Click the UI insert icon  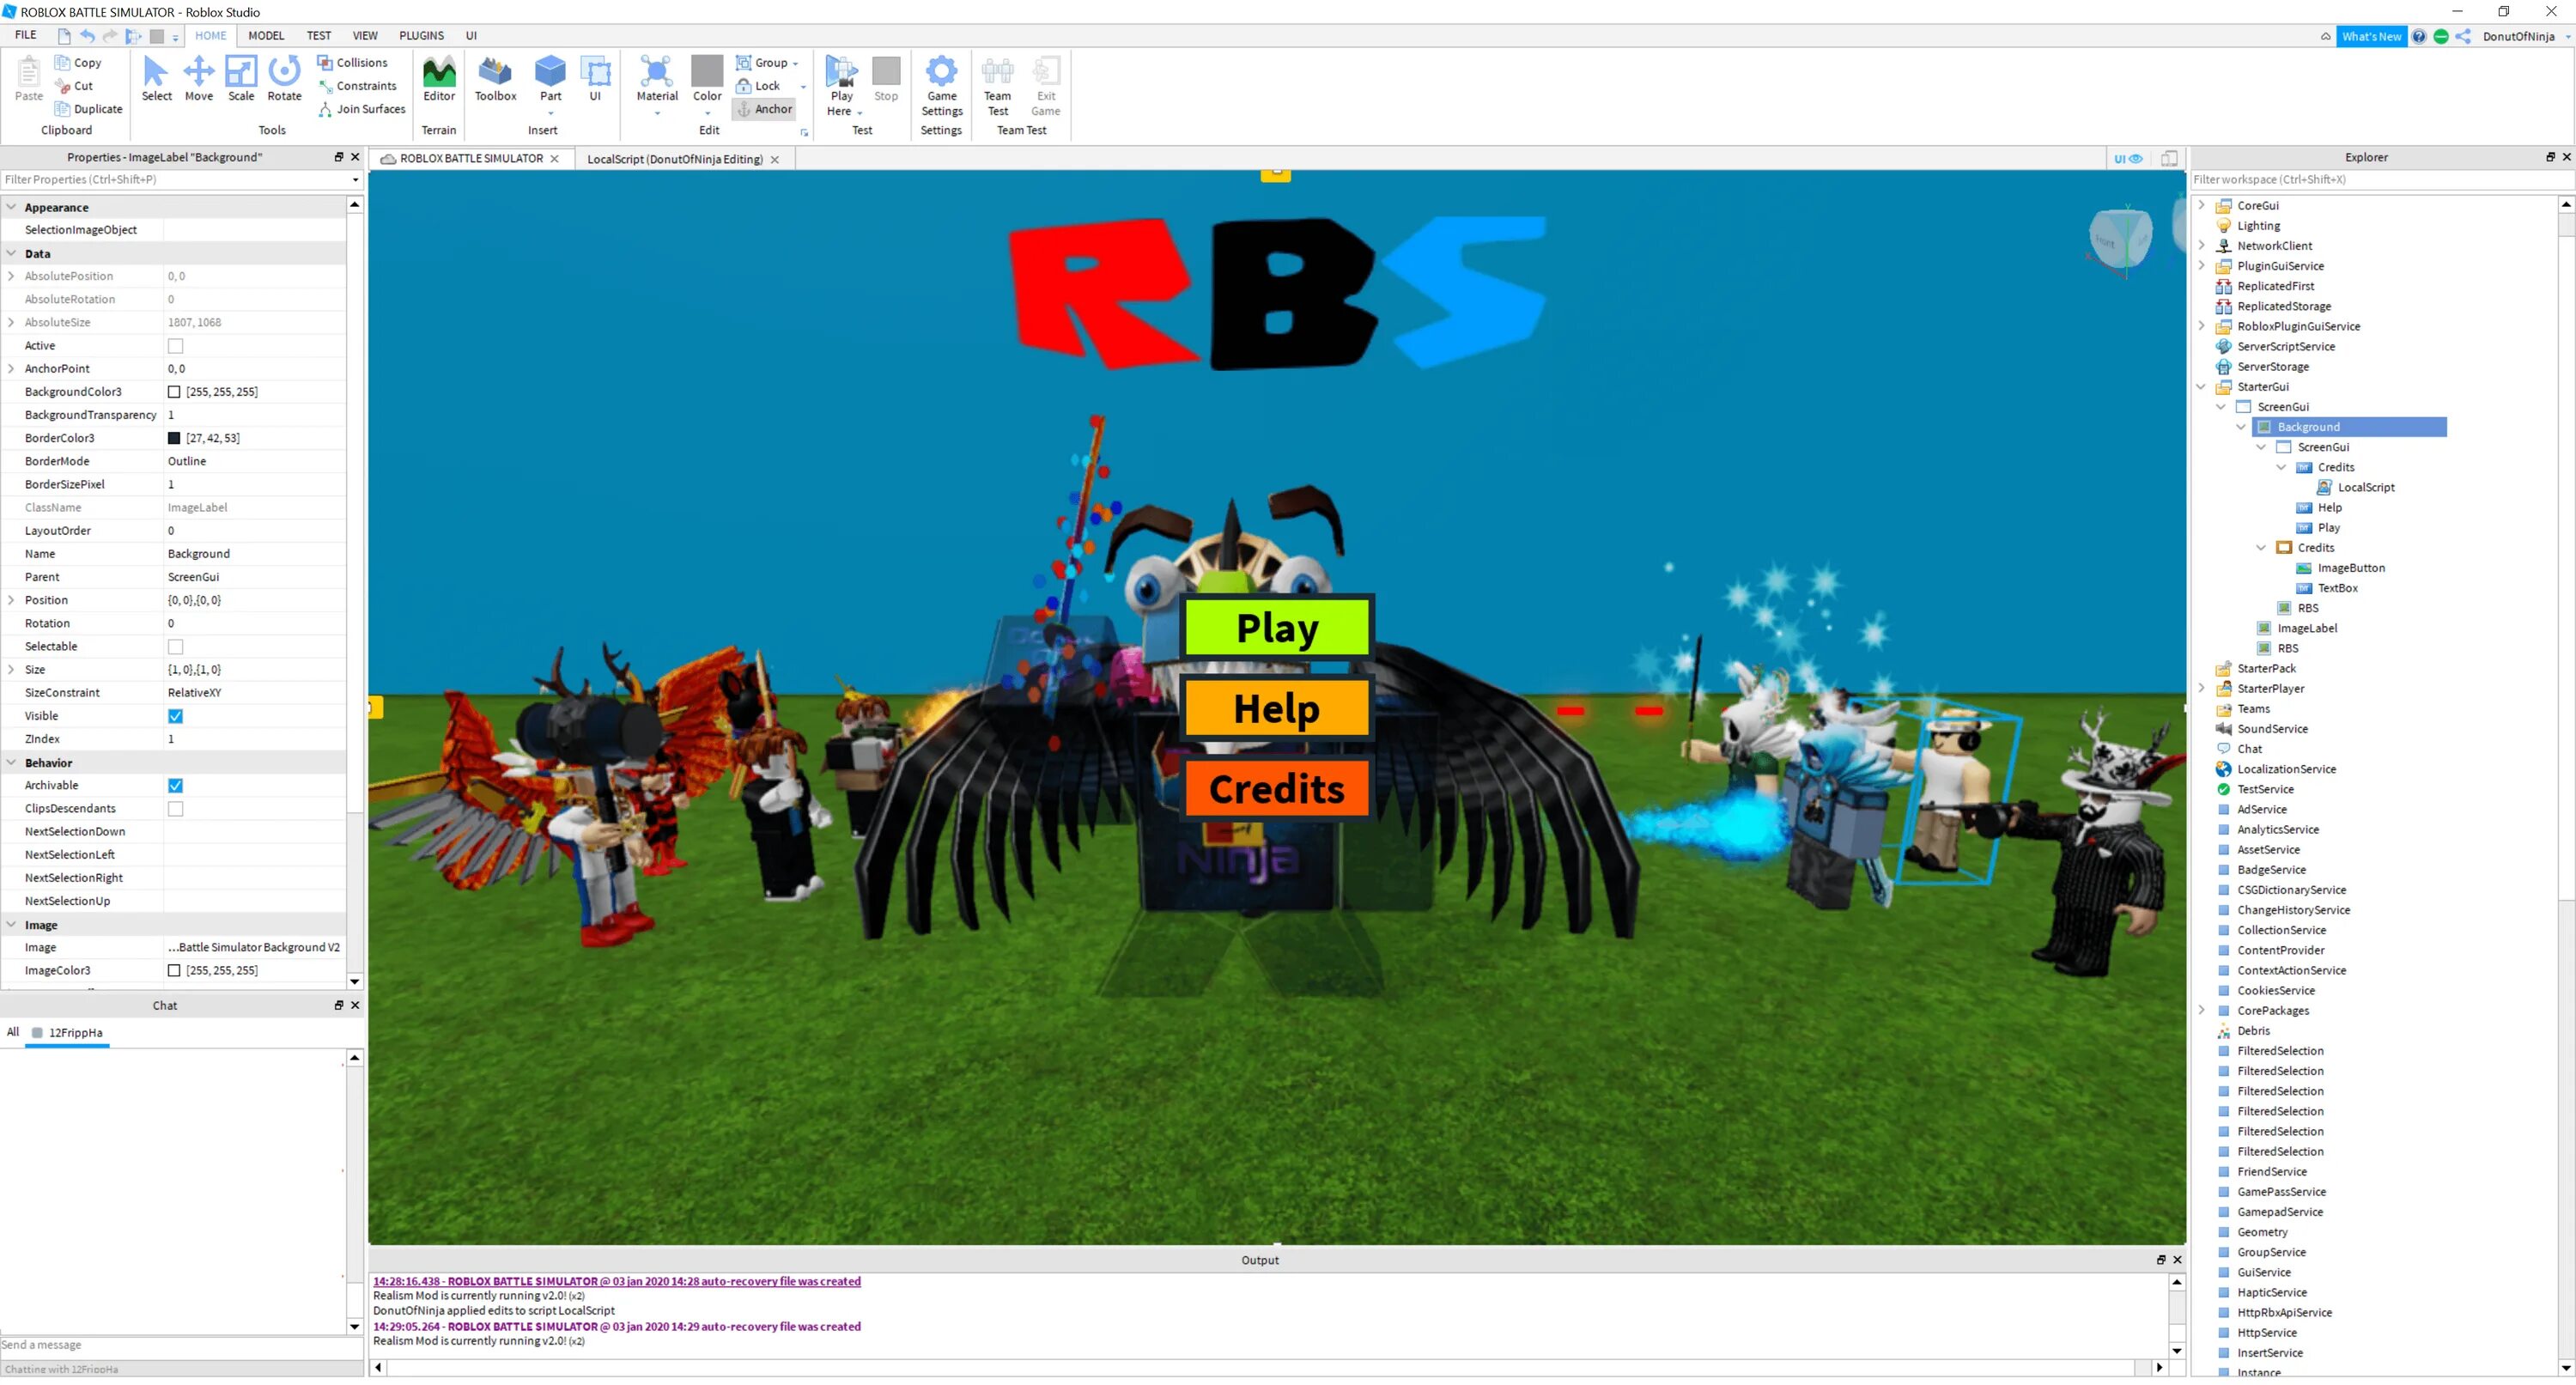point(595,78)
